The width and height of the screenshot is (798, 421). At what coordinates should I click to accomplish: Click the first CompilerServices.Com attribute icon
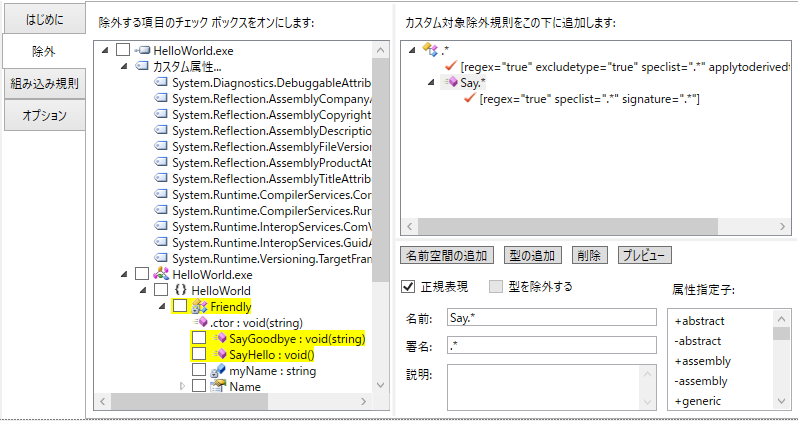pyautogui.click(x=161, y=194)
